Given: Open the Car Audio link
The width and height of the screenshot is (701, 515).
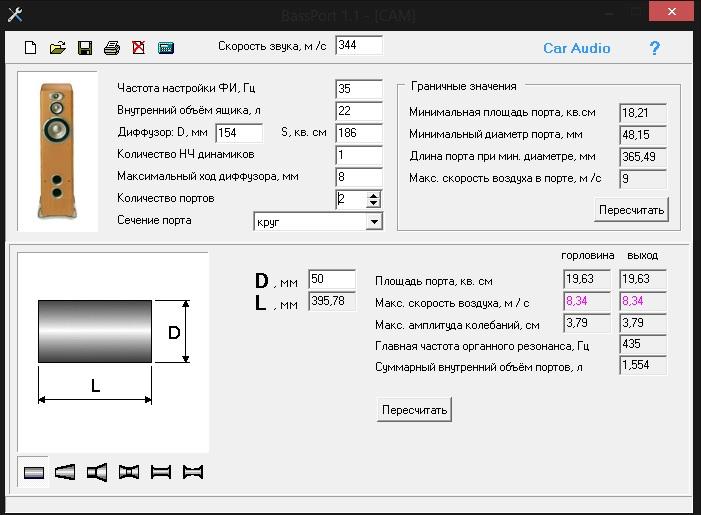Looking at the screenshot, I should click(x=576, y=48).
